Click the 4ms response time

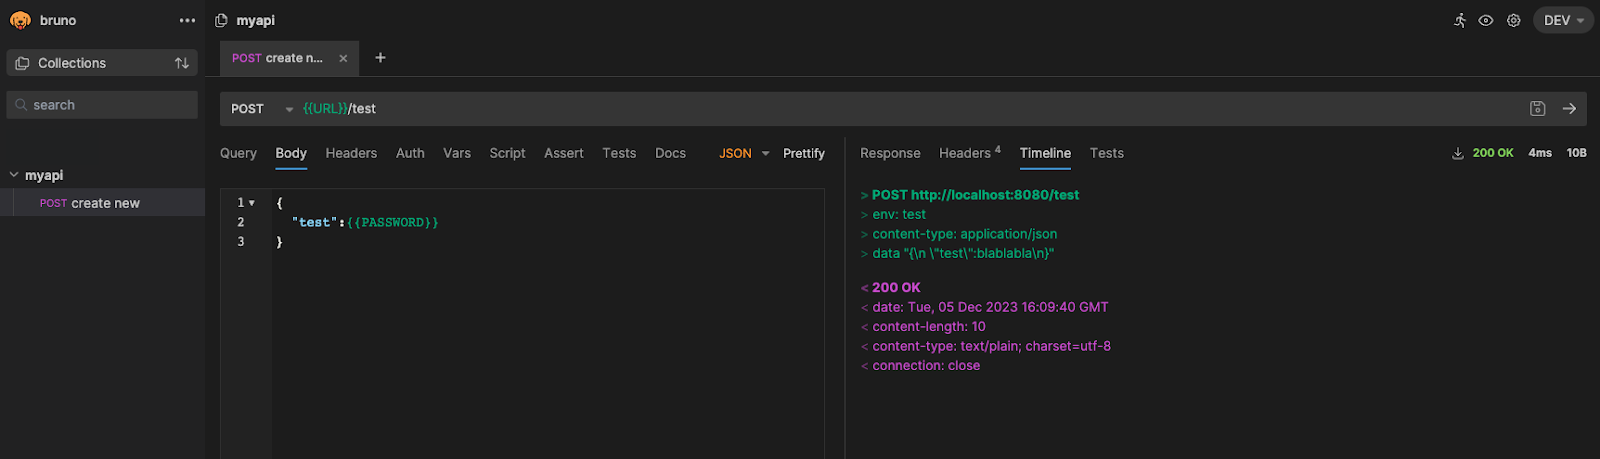click(1540, 153)
